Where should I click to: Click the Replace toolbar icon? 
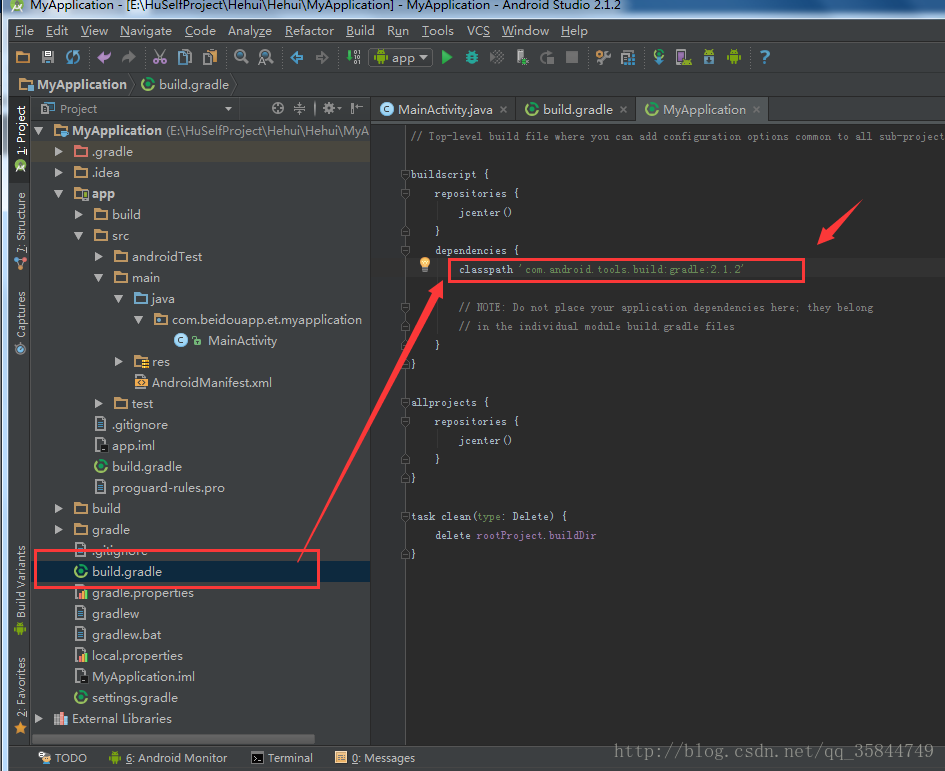[x=265, y=57]
